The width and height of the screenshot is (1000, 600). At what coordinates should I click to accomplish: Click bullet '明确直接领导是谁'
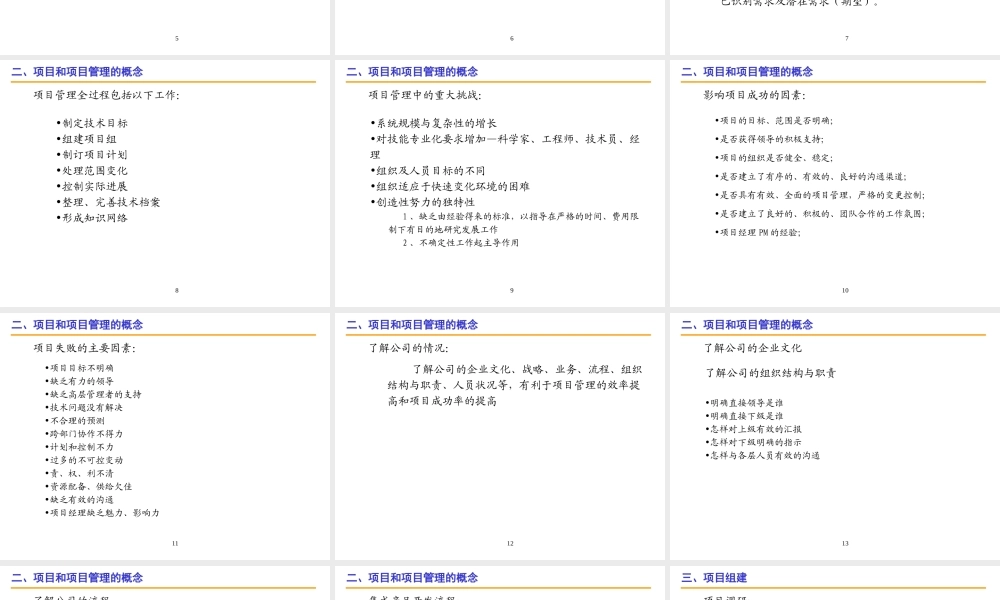(744, 403)
